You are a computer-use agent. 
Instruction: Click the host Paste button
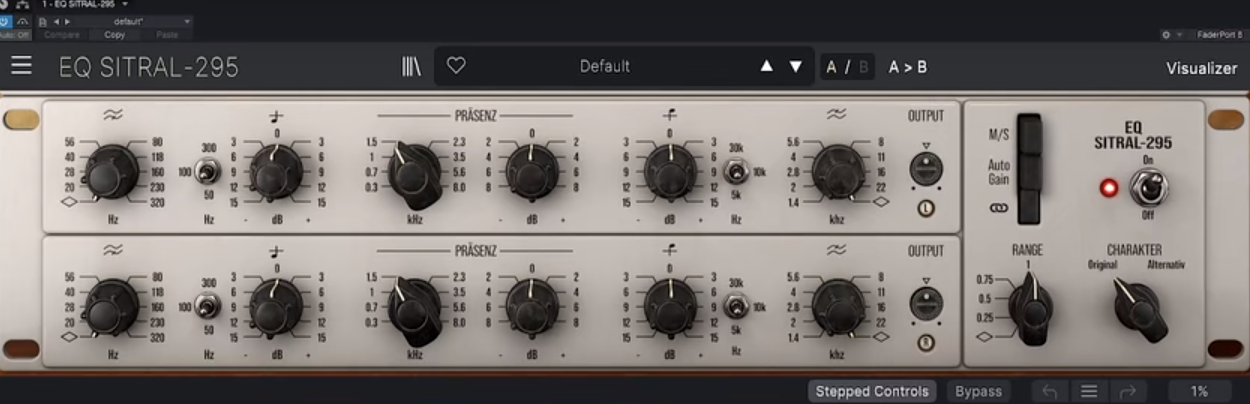pos(167,34)
